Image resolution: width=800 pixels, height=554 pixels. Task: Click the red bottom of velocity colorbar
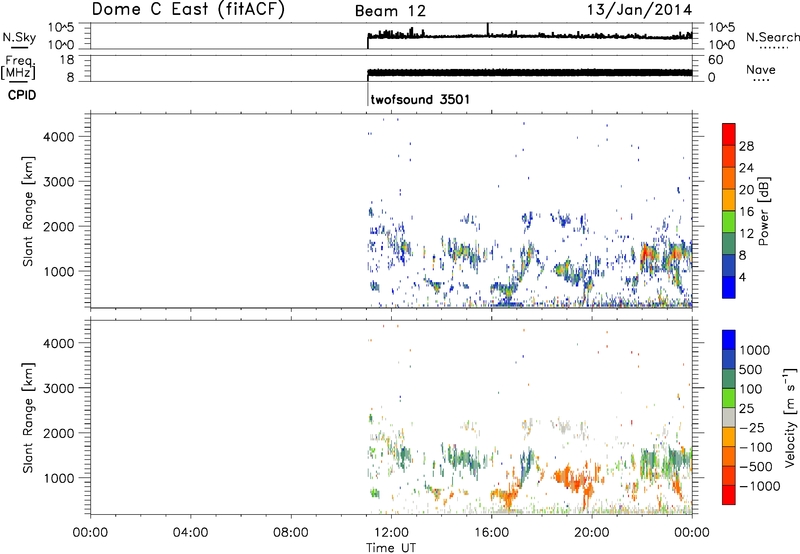point(729,495)
